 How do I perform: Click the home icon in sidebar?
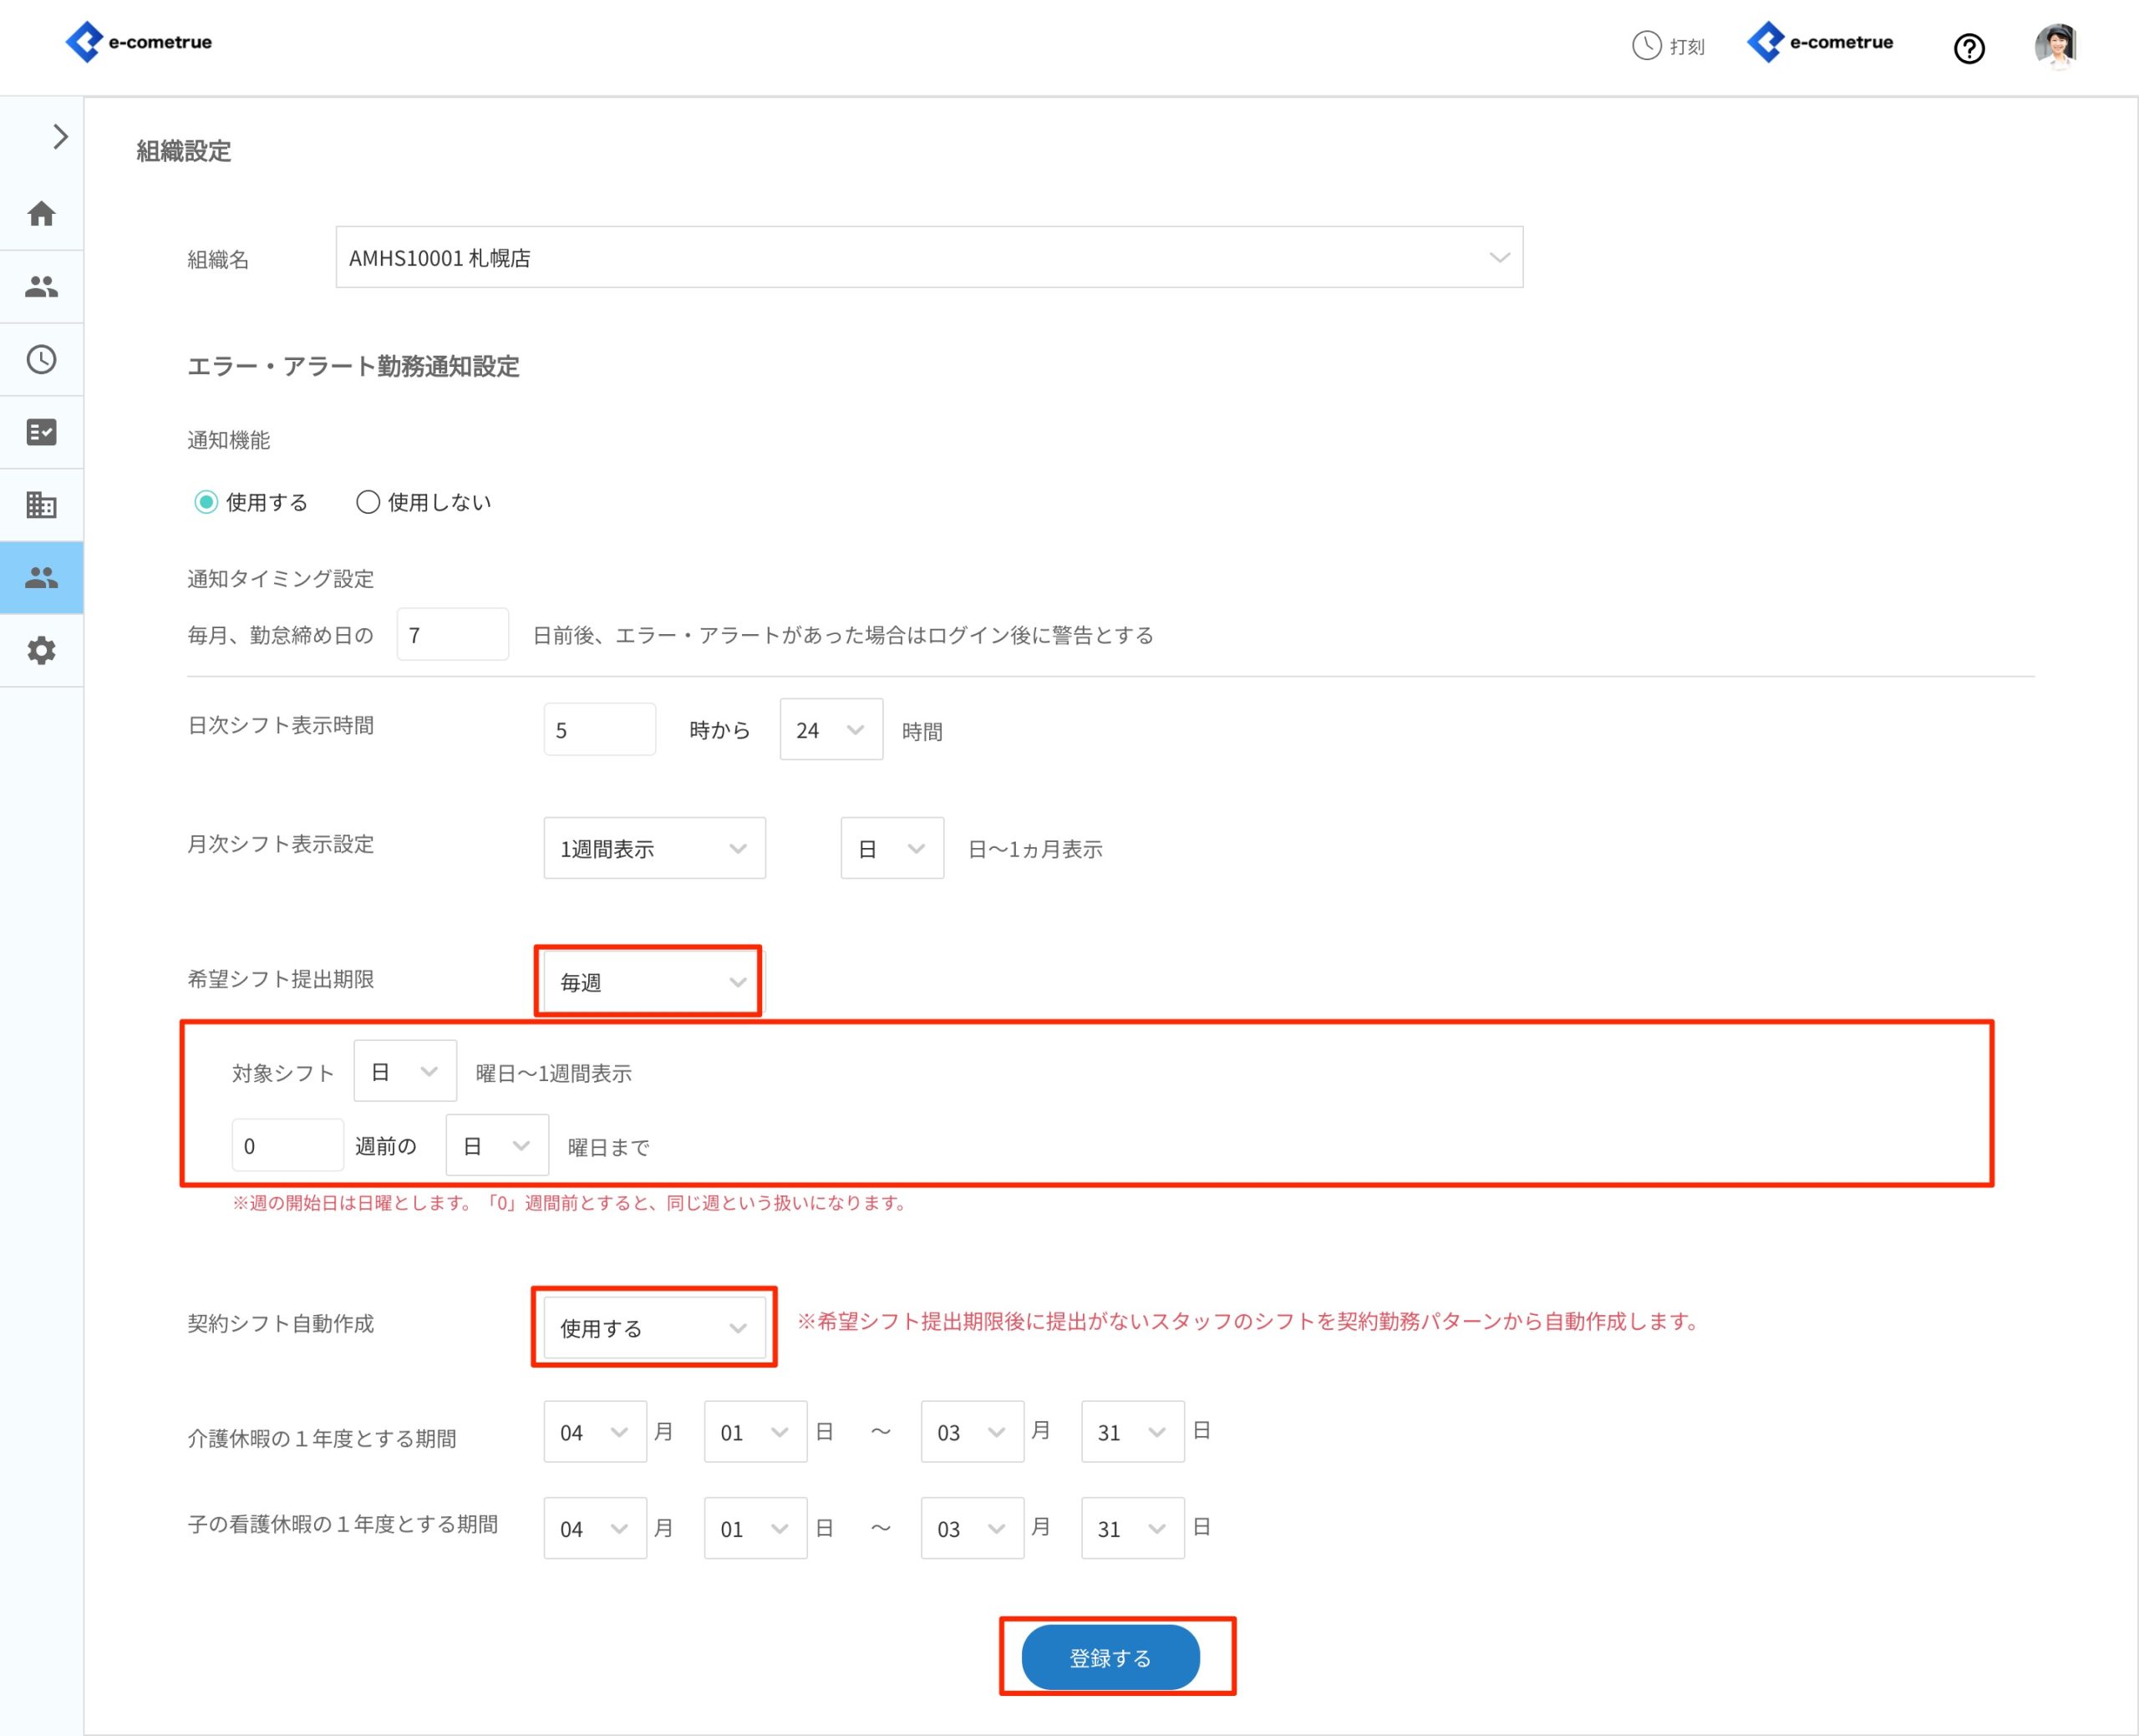(41, 214)
